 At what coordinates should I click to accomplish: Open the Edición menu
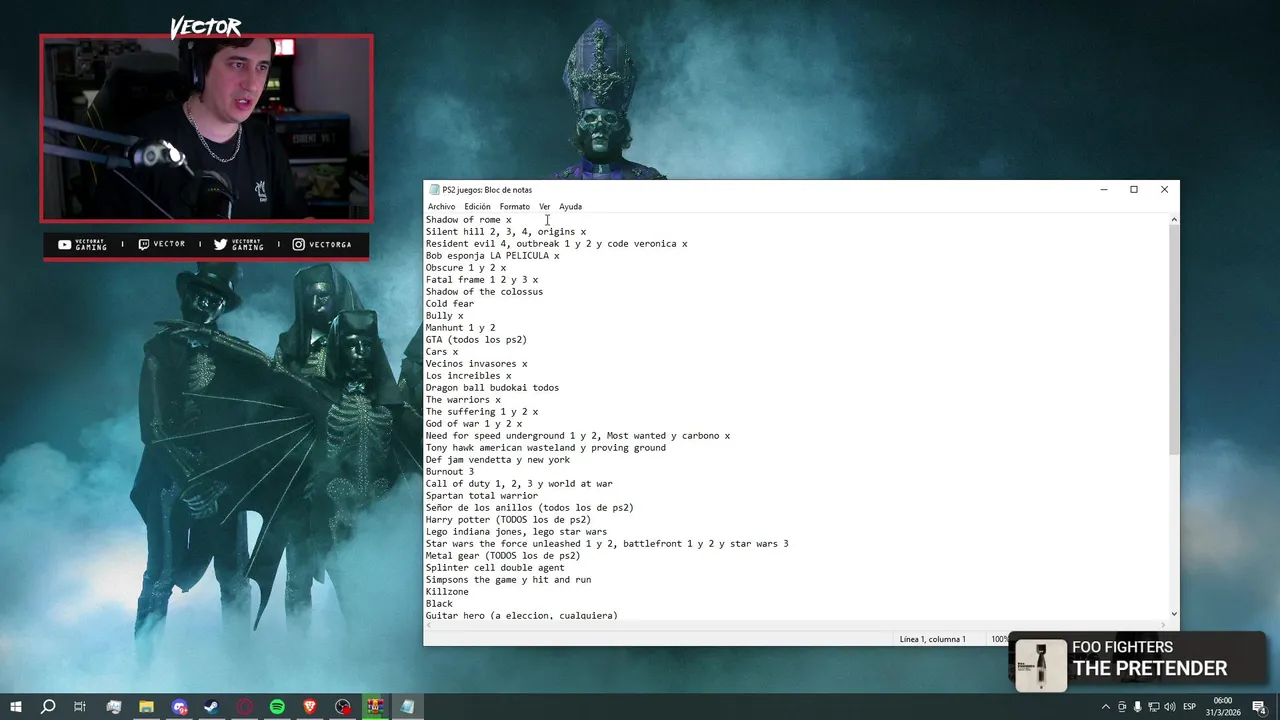click(477, 207)
